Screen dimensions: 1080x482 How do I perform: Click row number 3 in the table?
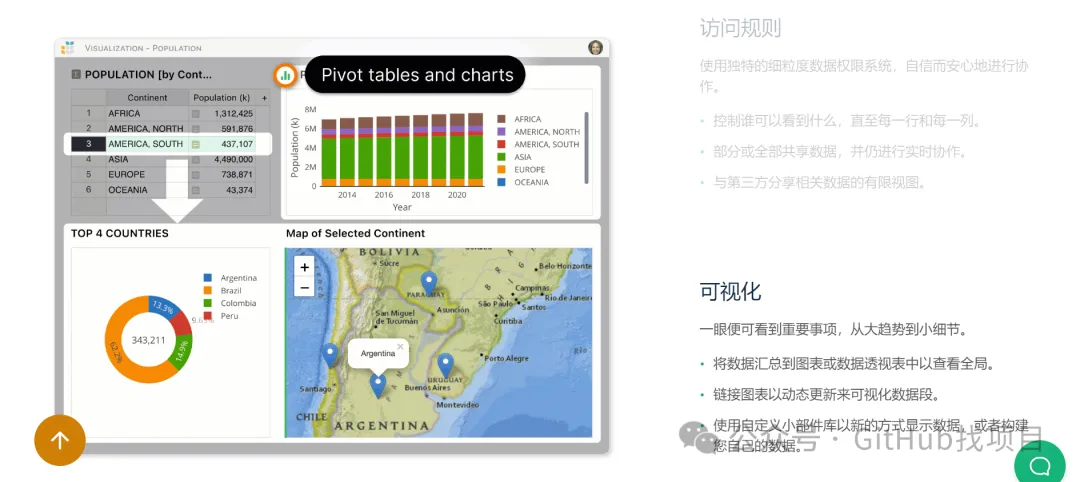[88, 144]
